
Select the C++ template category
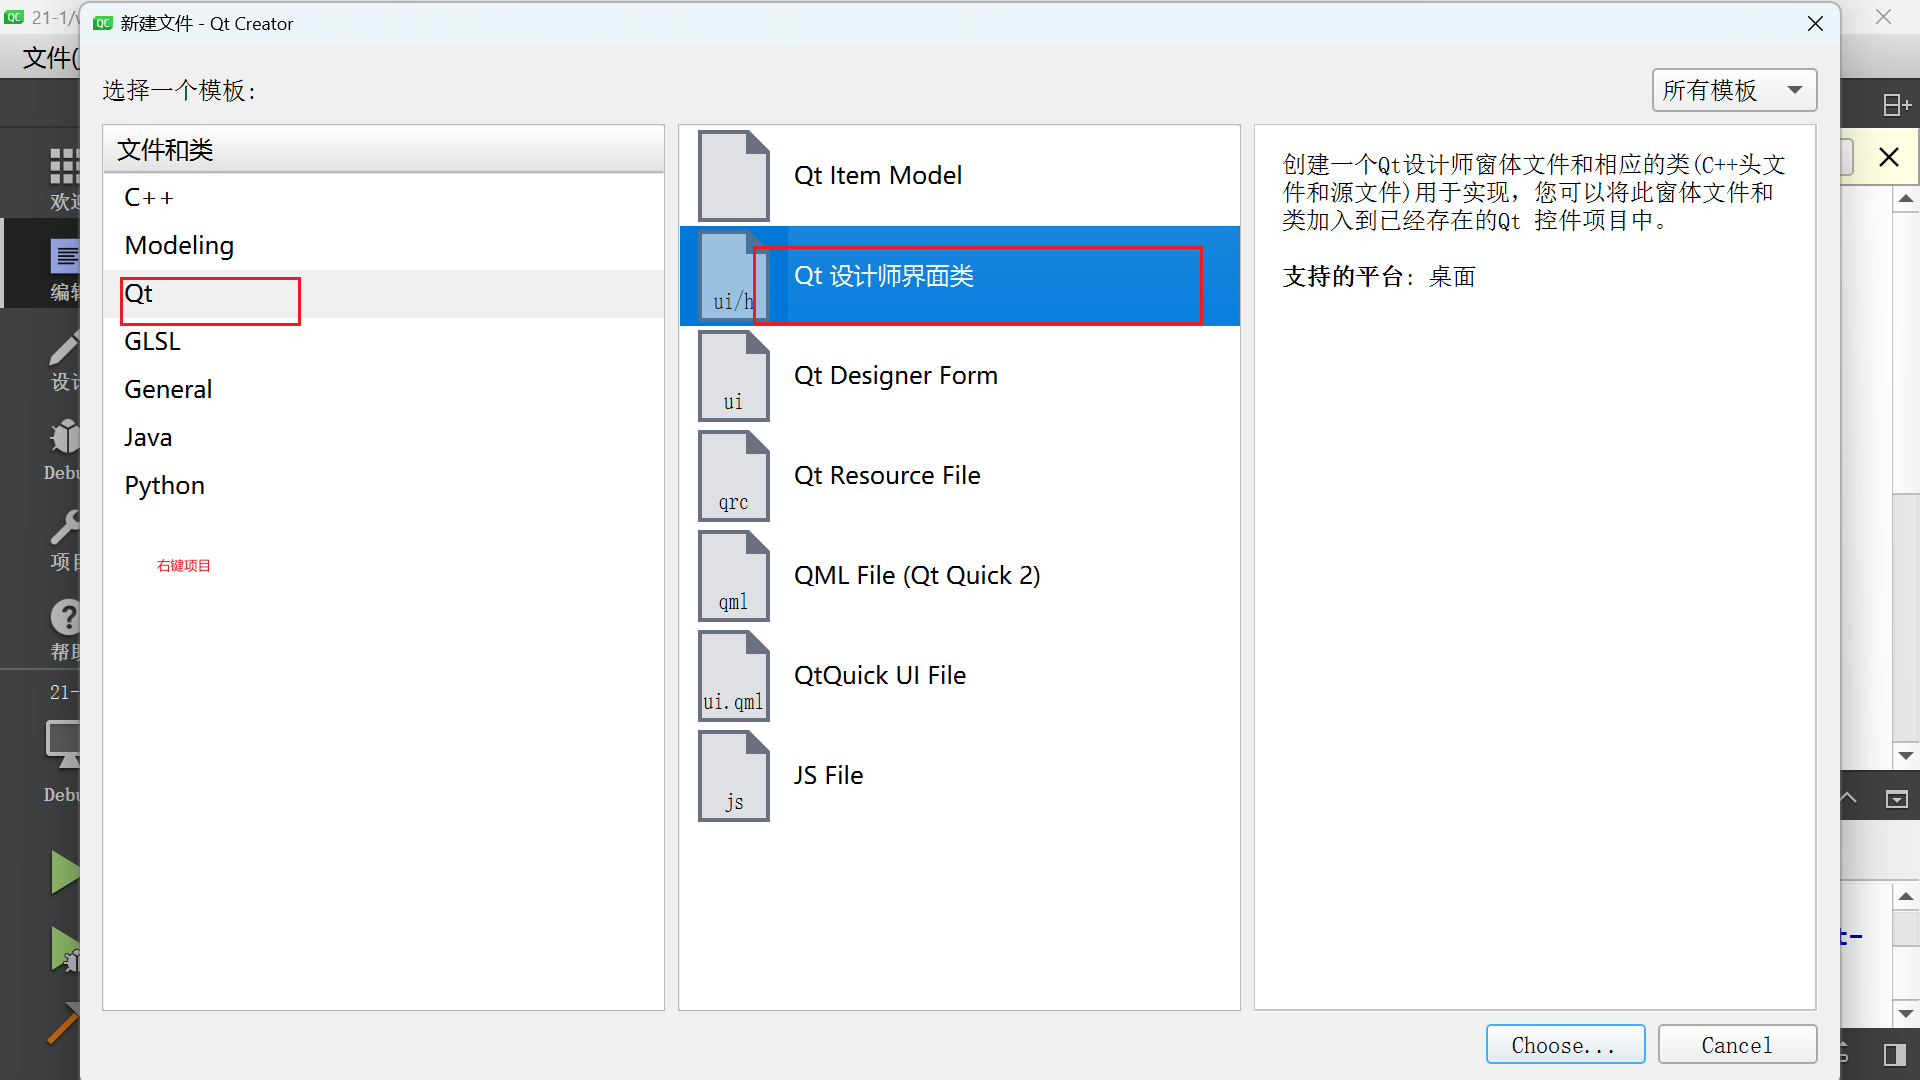pyautogui.click(x=148, y=197)
